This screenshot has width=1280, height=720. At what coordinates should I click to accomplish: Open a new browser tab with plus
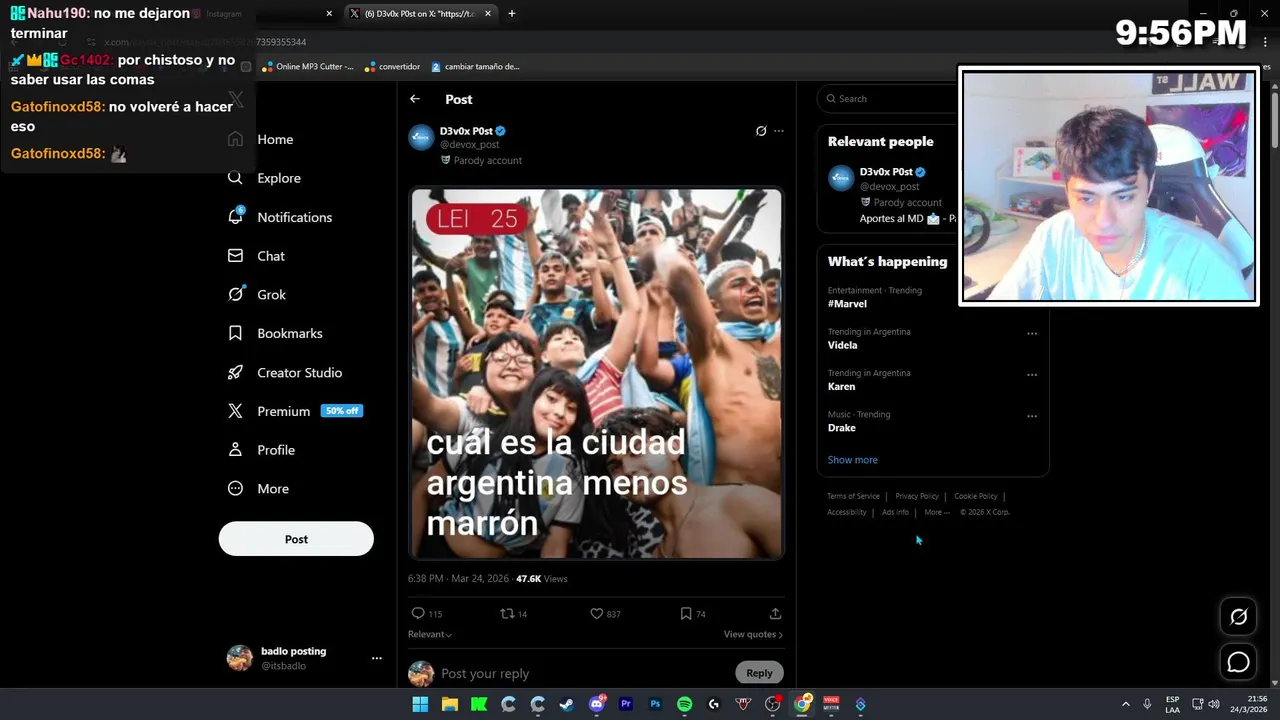[511, 14]
